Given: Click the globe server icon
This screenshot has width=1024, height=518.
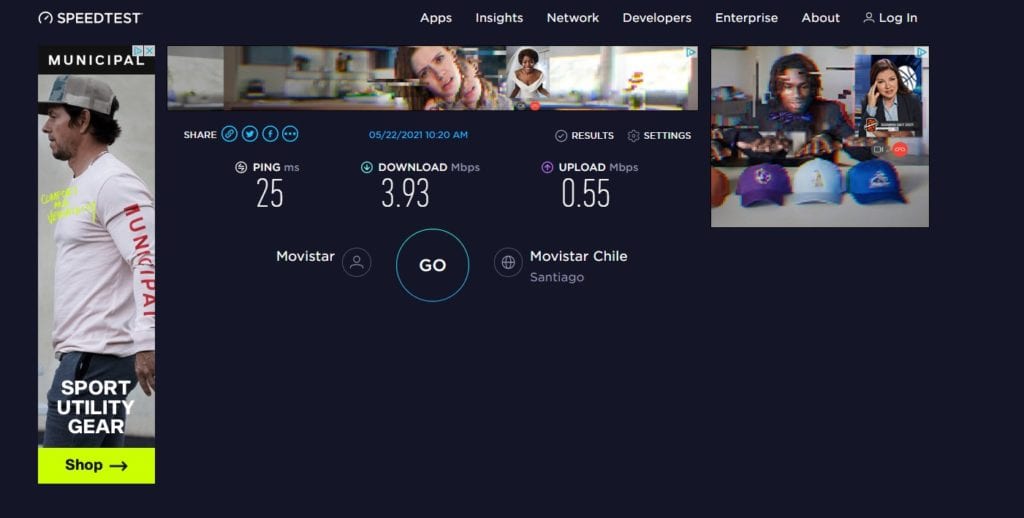Looking at the screenshot, I should tap(508, 263).
